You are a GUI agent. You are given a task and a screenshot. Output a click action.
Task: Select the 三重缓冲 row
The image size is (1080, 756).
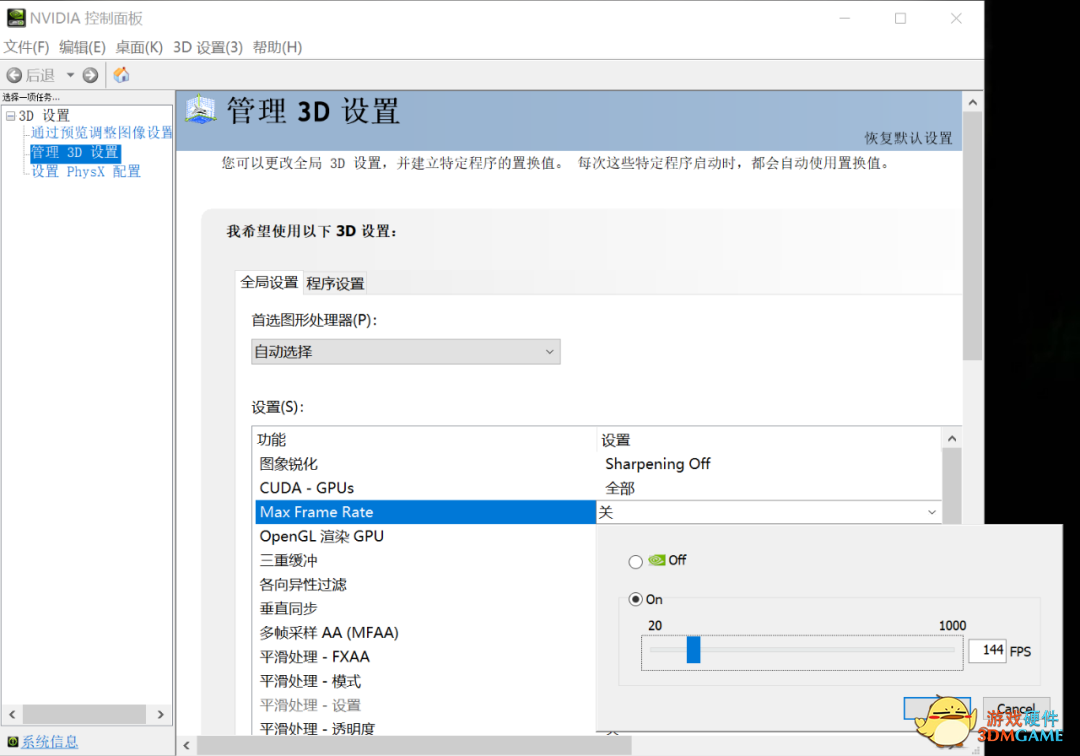tap(426, 560)
